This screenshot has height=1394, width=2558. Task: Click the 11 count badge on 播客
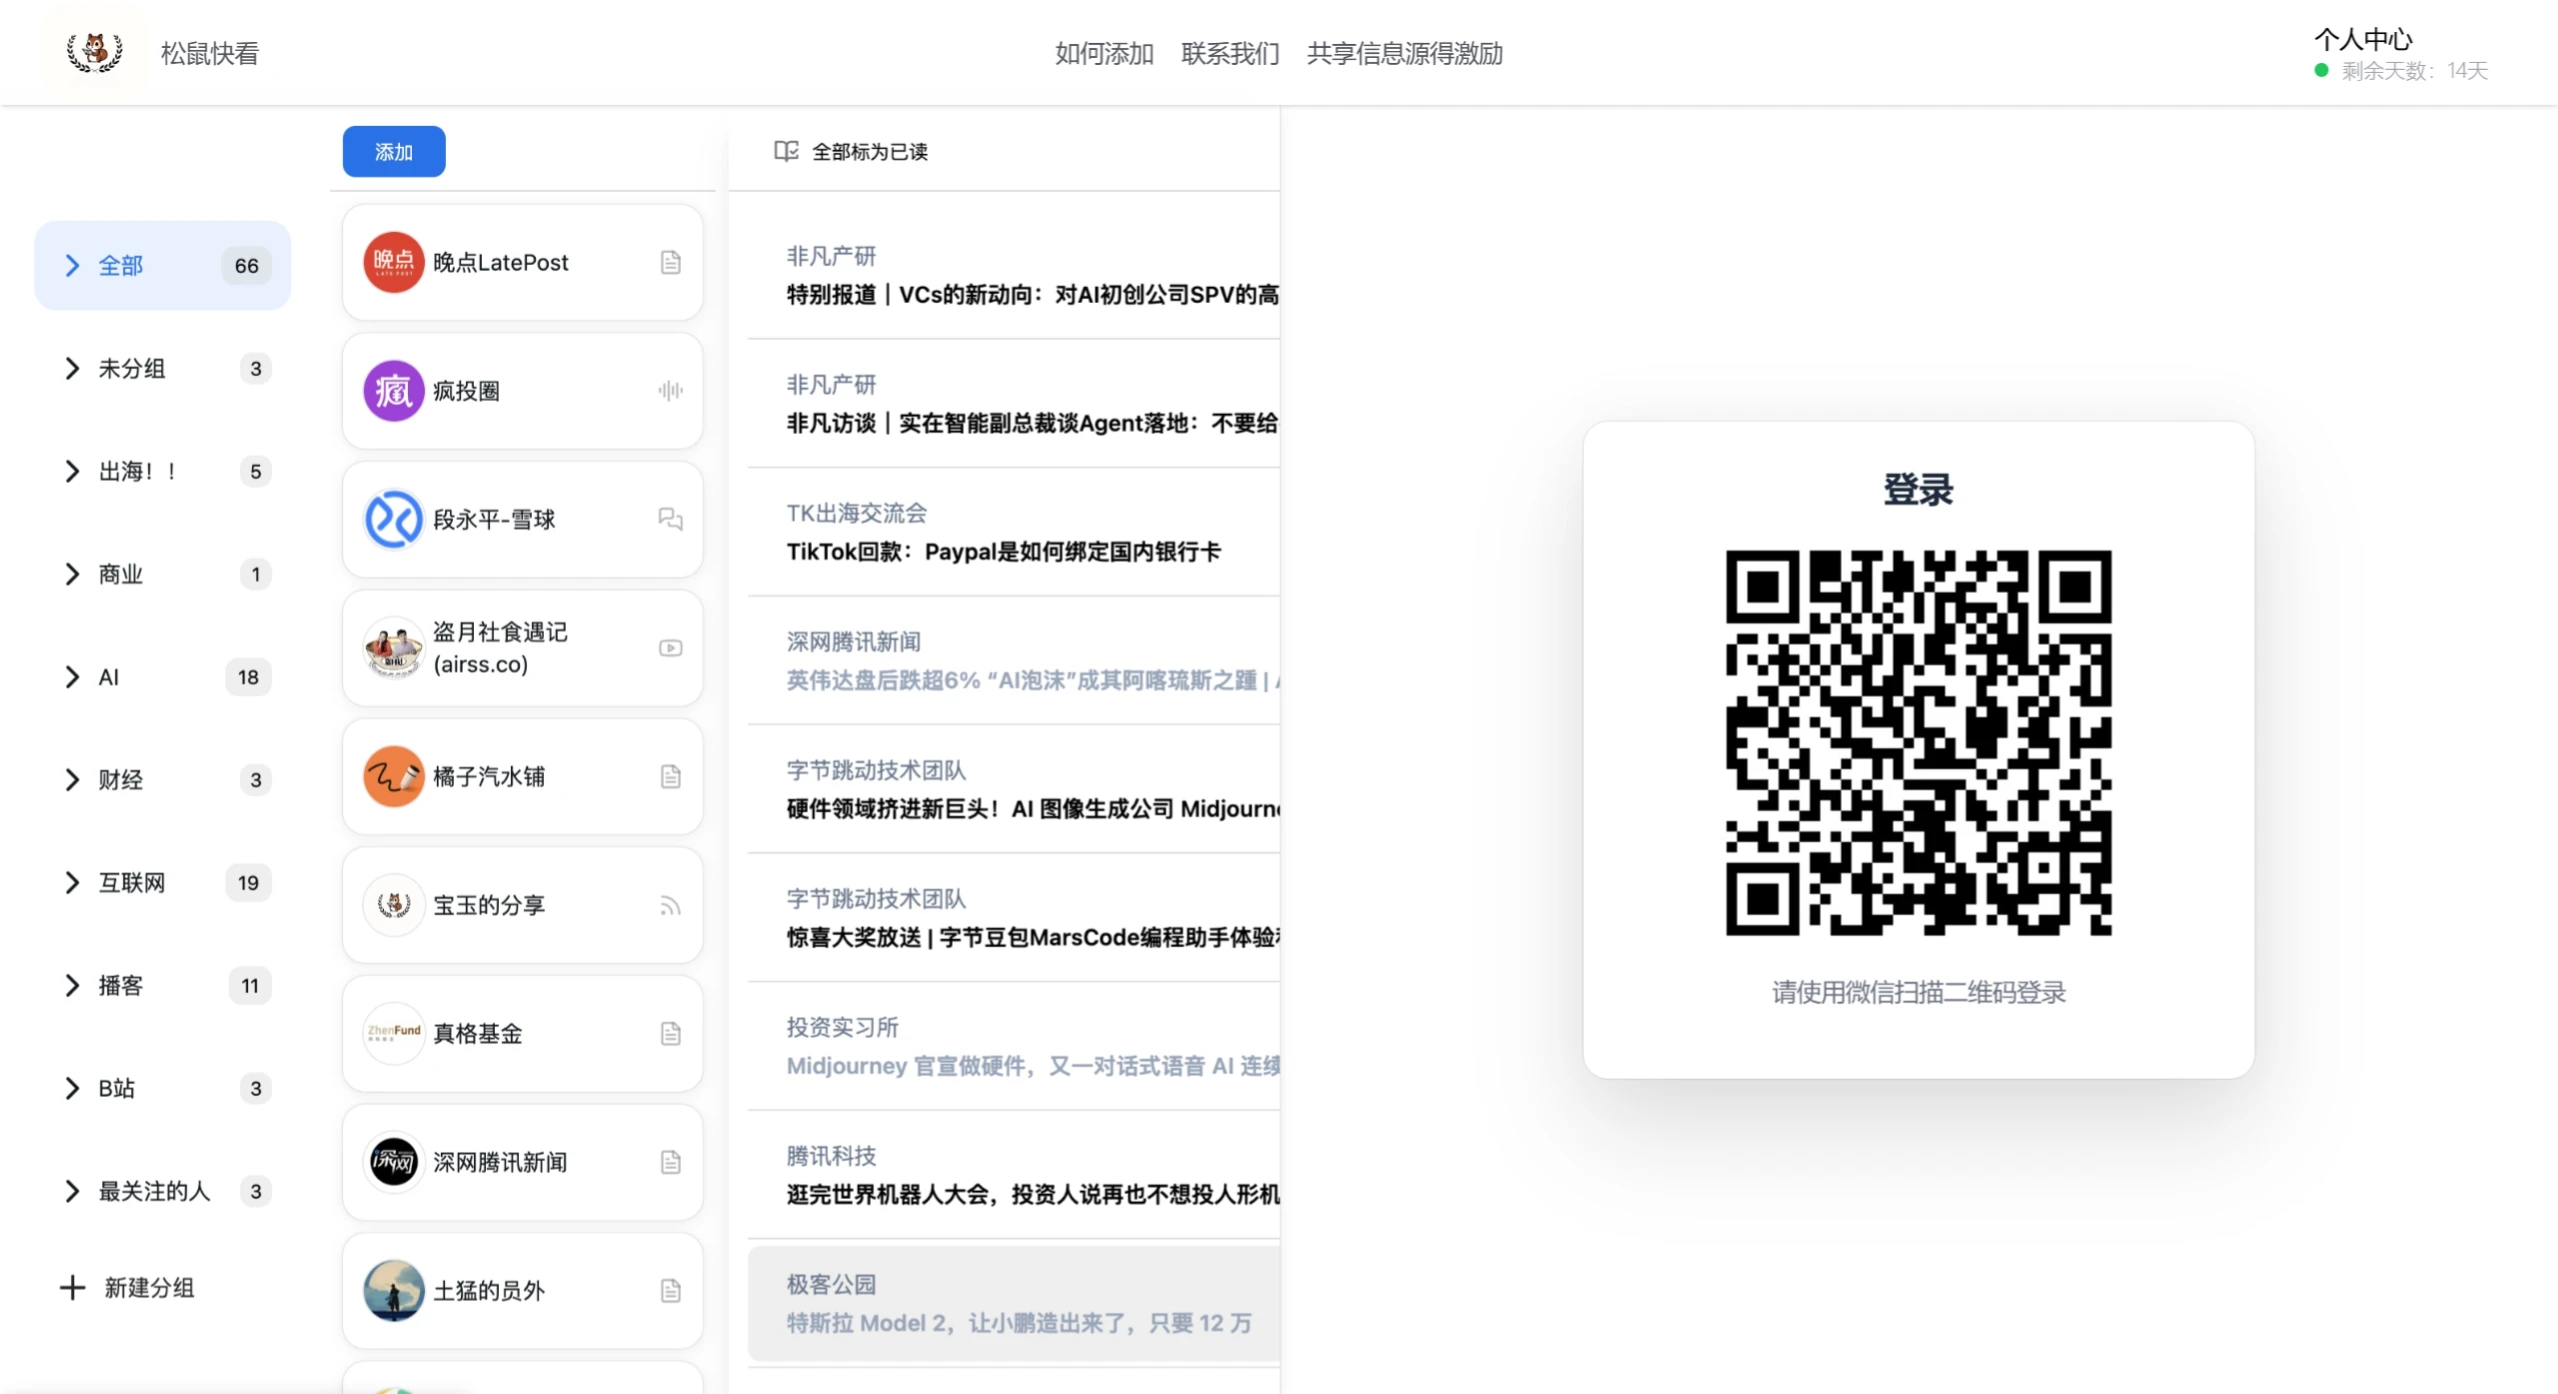click(x=250, y=985)
